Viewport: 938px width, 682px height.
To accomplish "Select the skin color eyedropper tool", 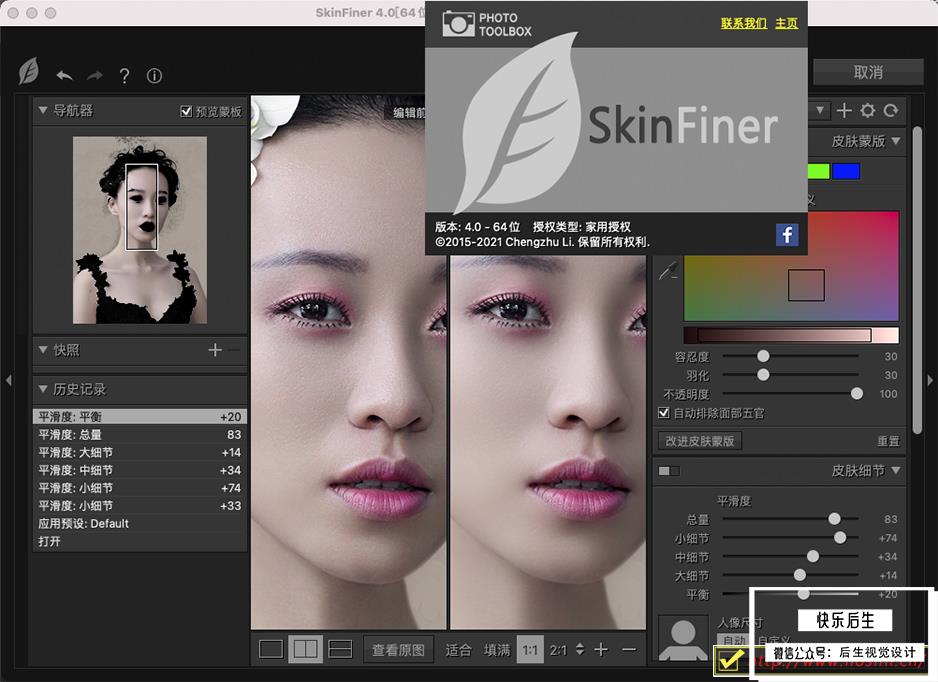I will pyautogui.click(x=668, y=270).
